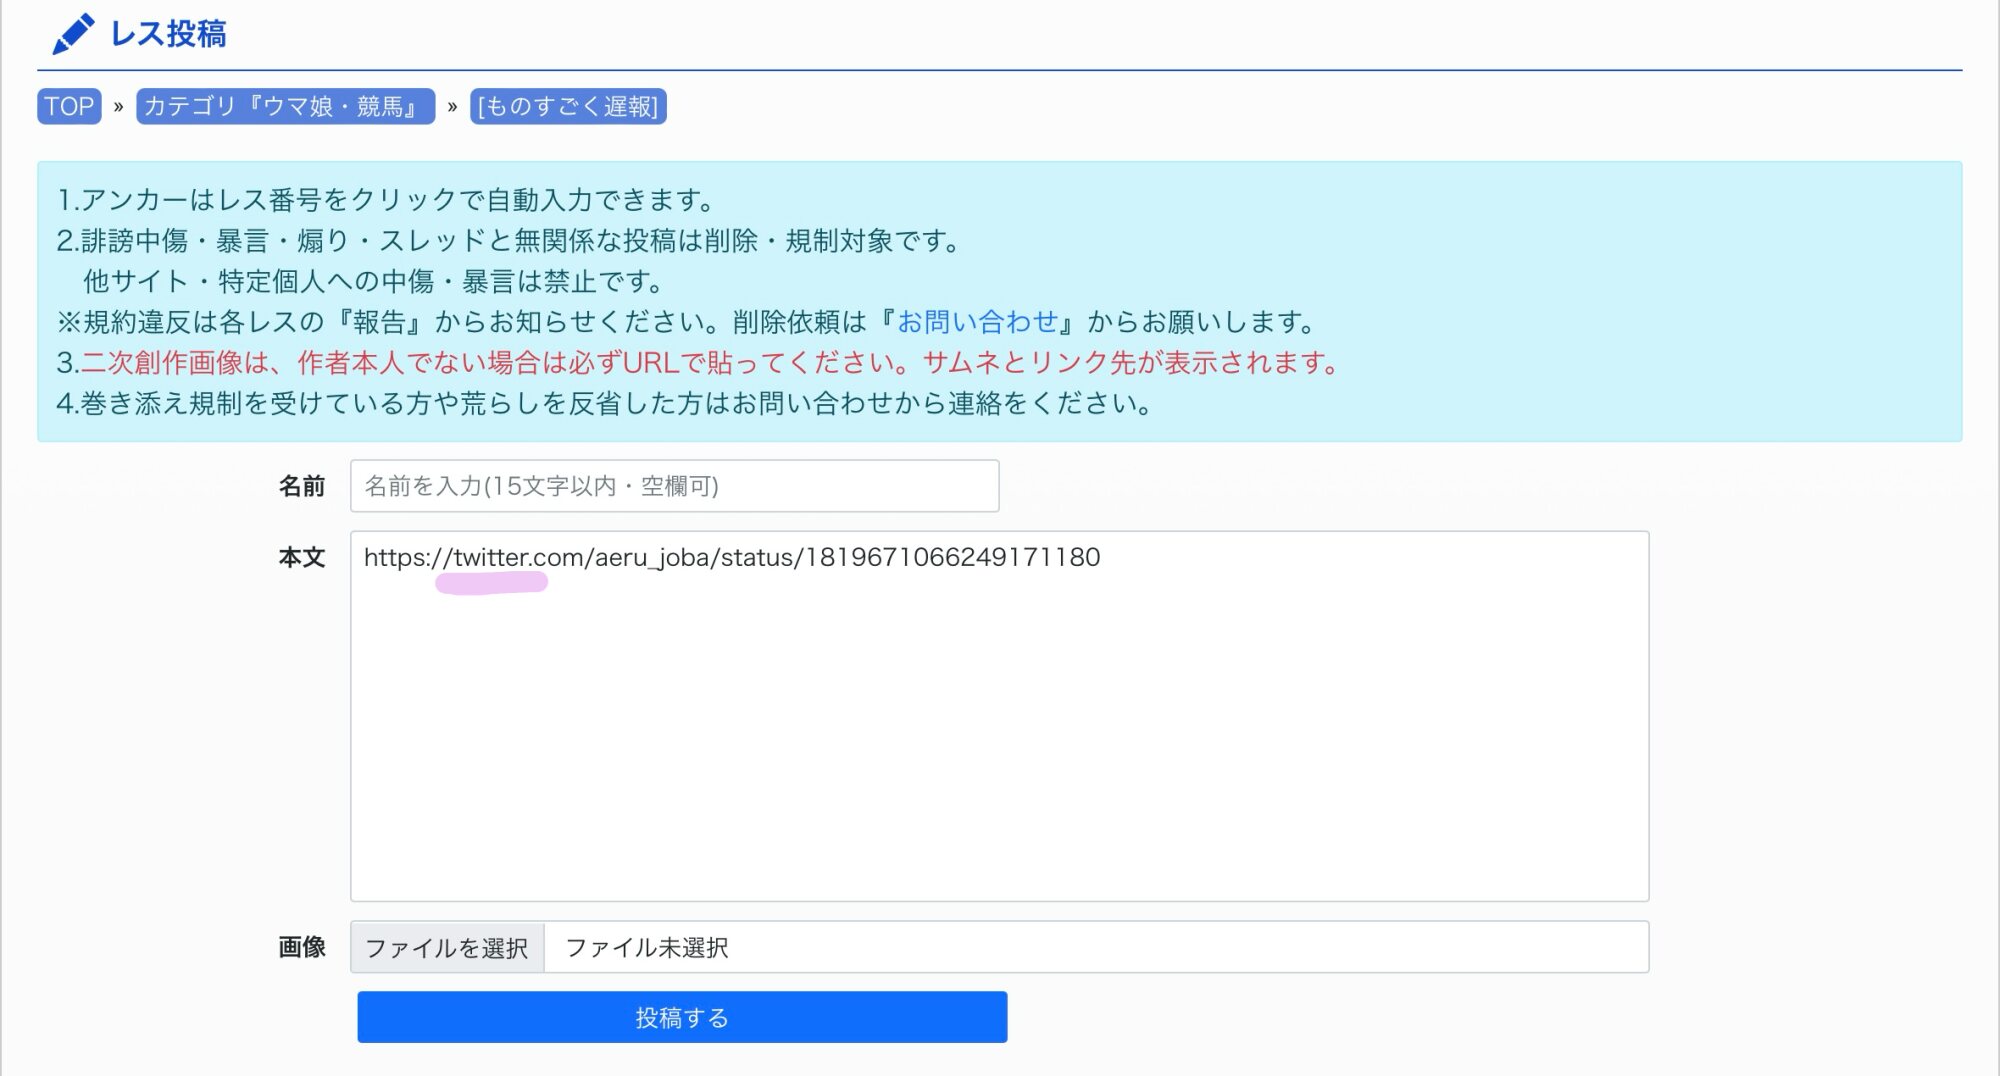The image size is (2000, 1076).
Task: Click the pink highlight under twitter.com
Action: (491, 583)
